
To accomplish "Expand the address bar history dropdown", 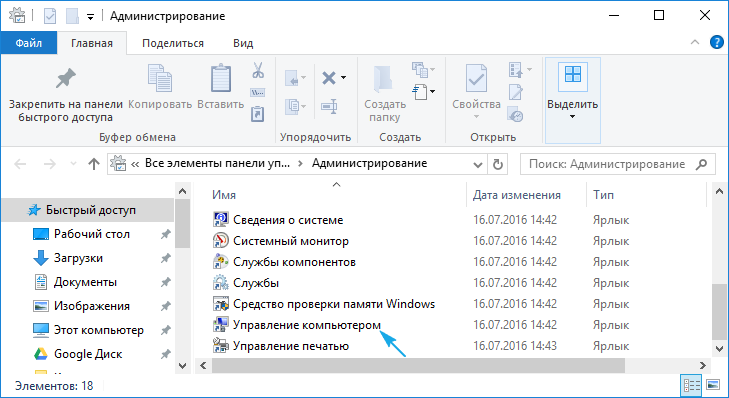I will point(477,164).
